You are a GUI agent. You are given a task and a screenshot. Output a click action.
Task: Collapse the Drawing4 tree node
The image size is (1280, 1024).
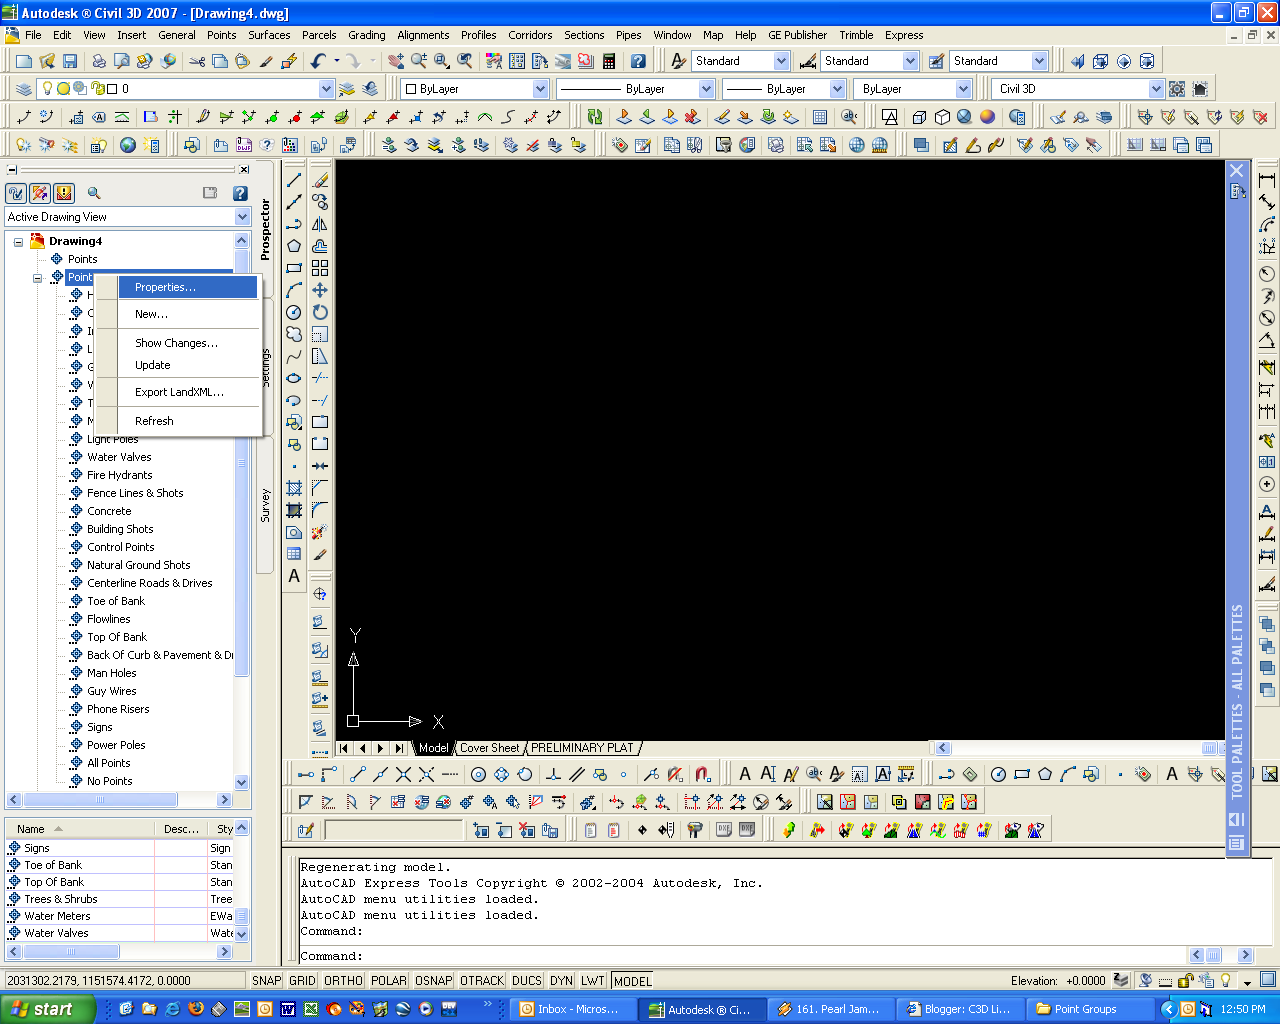coord(18,241)
